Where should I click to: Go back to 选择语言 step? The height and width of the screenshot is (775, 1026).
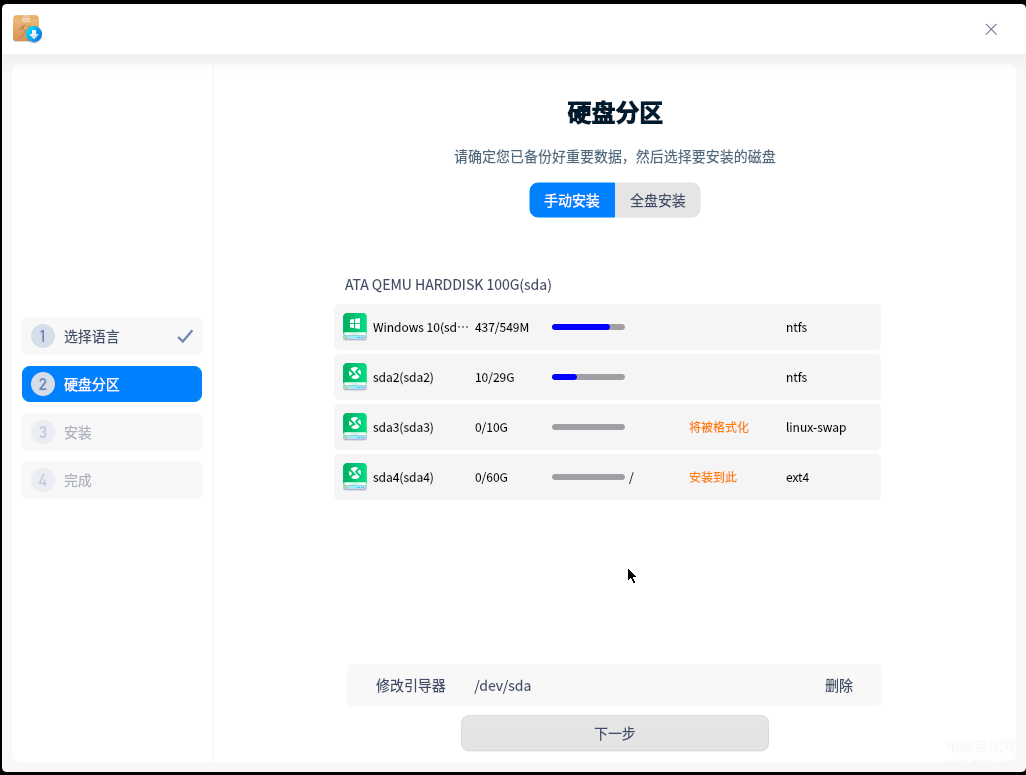point(112,336)
